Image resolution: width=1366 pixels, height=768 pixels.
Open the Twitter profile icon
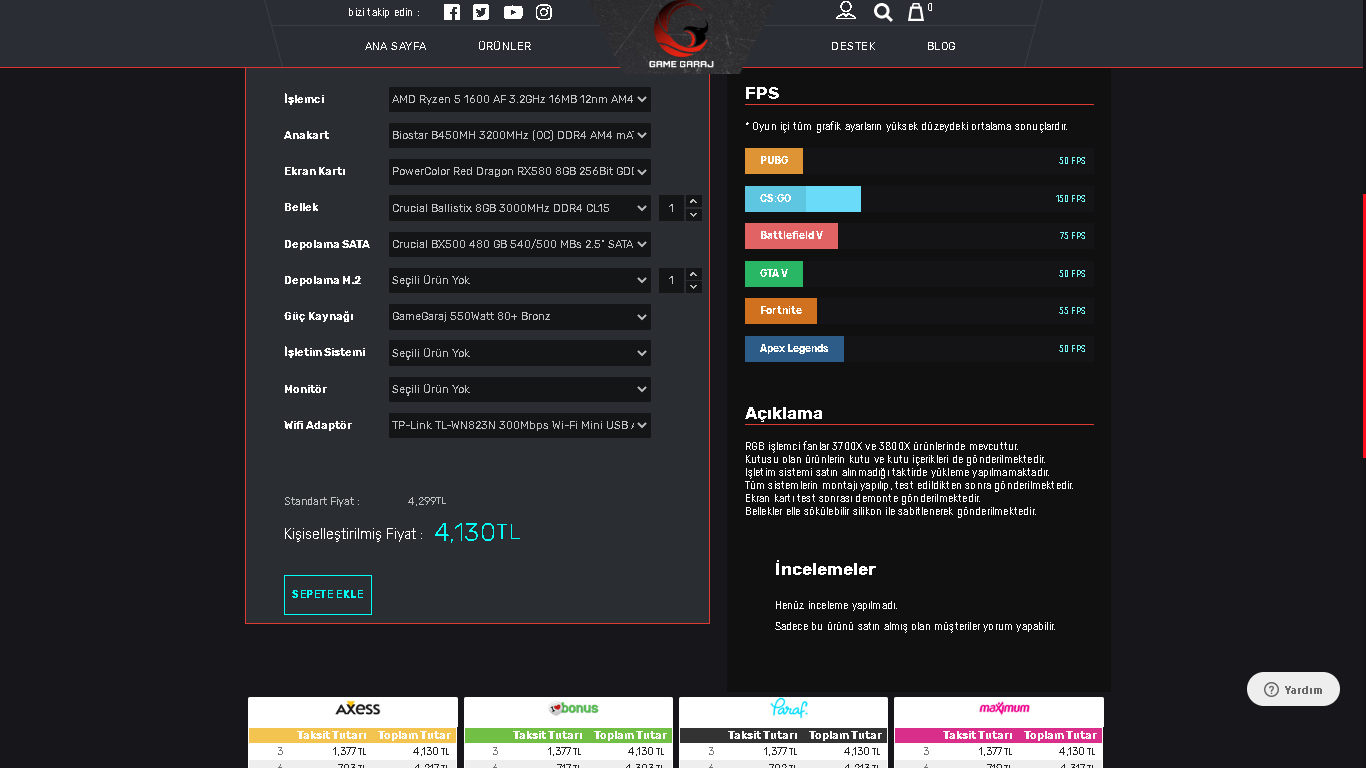click(x=481, y=12)
